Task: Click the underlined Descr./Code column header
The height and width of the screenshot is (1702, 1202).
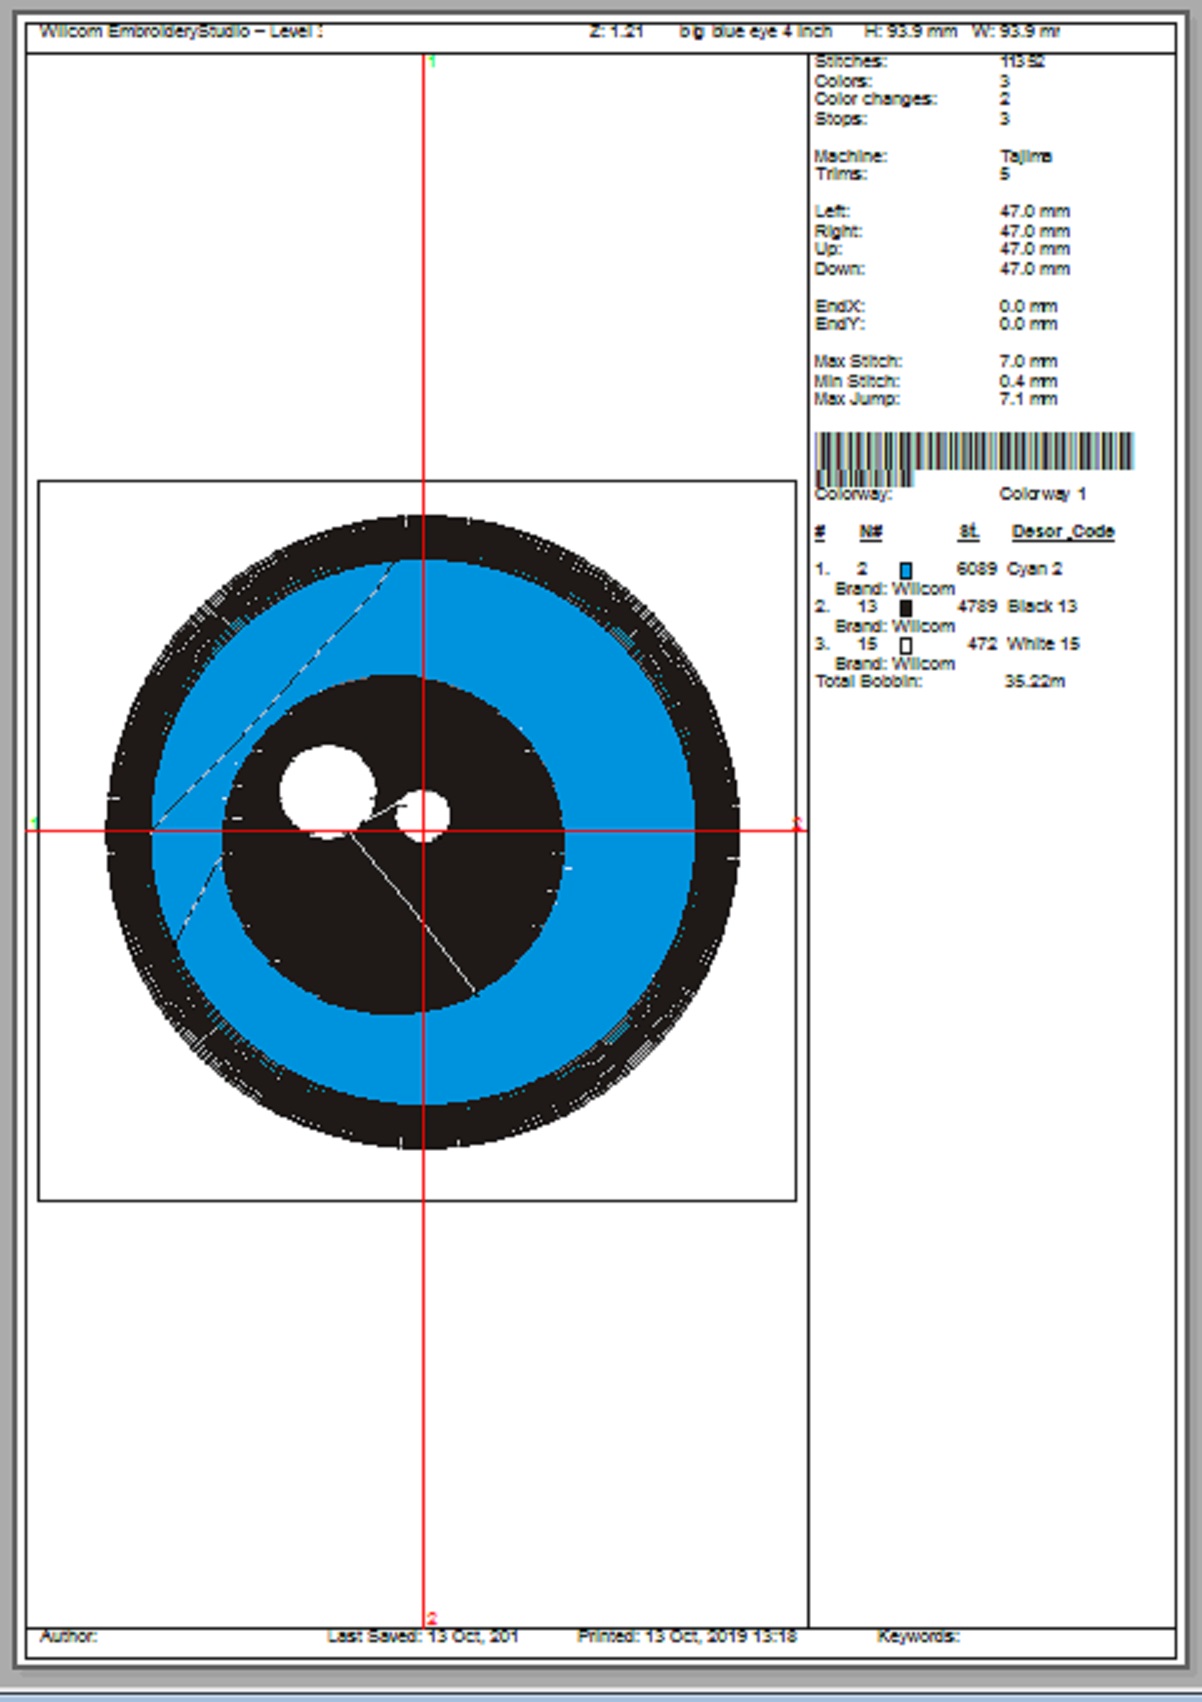Action: [1062, 532]
